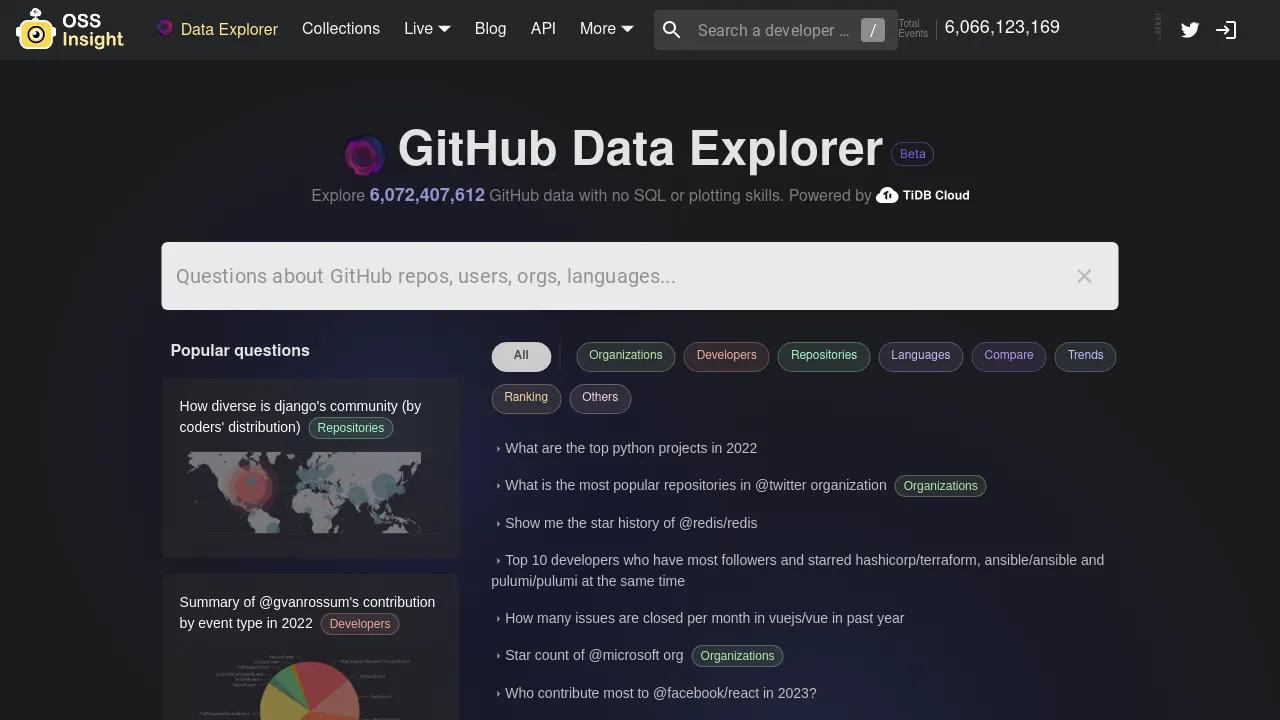Filter by Trends chip
Image resolution: width=1280 pixels, height=720 pixels.
(1085, 356)
